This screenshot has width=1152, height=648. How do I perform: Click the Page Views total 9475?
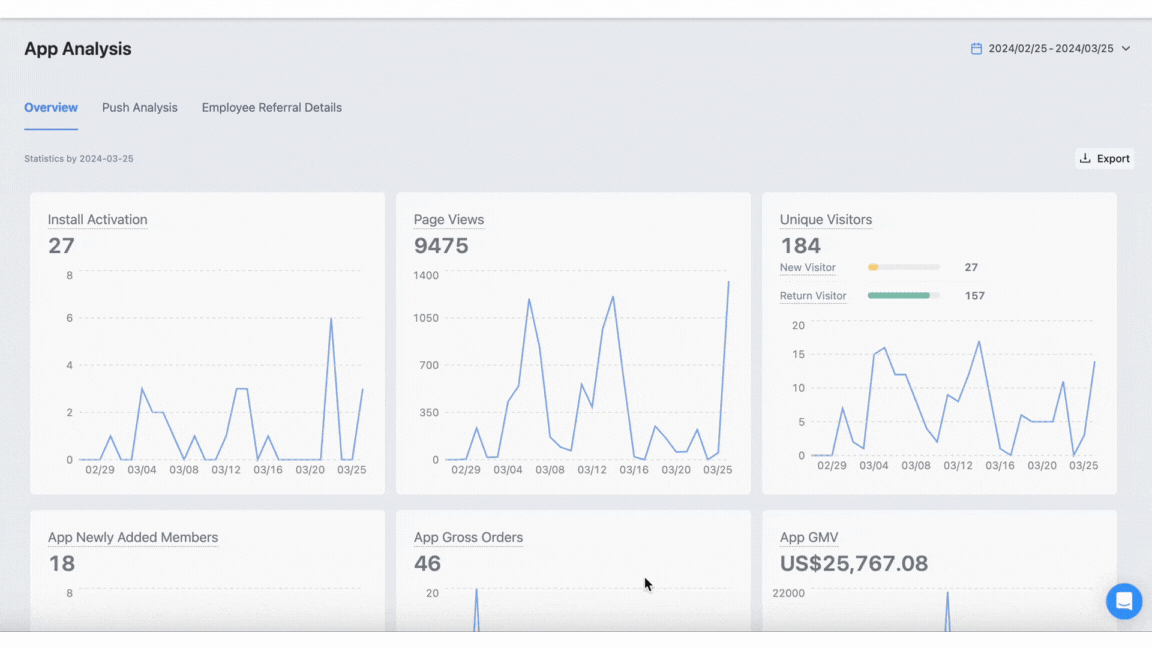pyautogui.click(x=441, y=245)
